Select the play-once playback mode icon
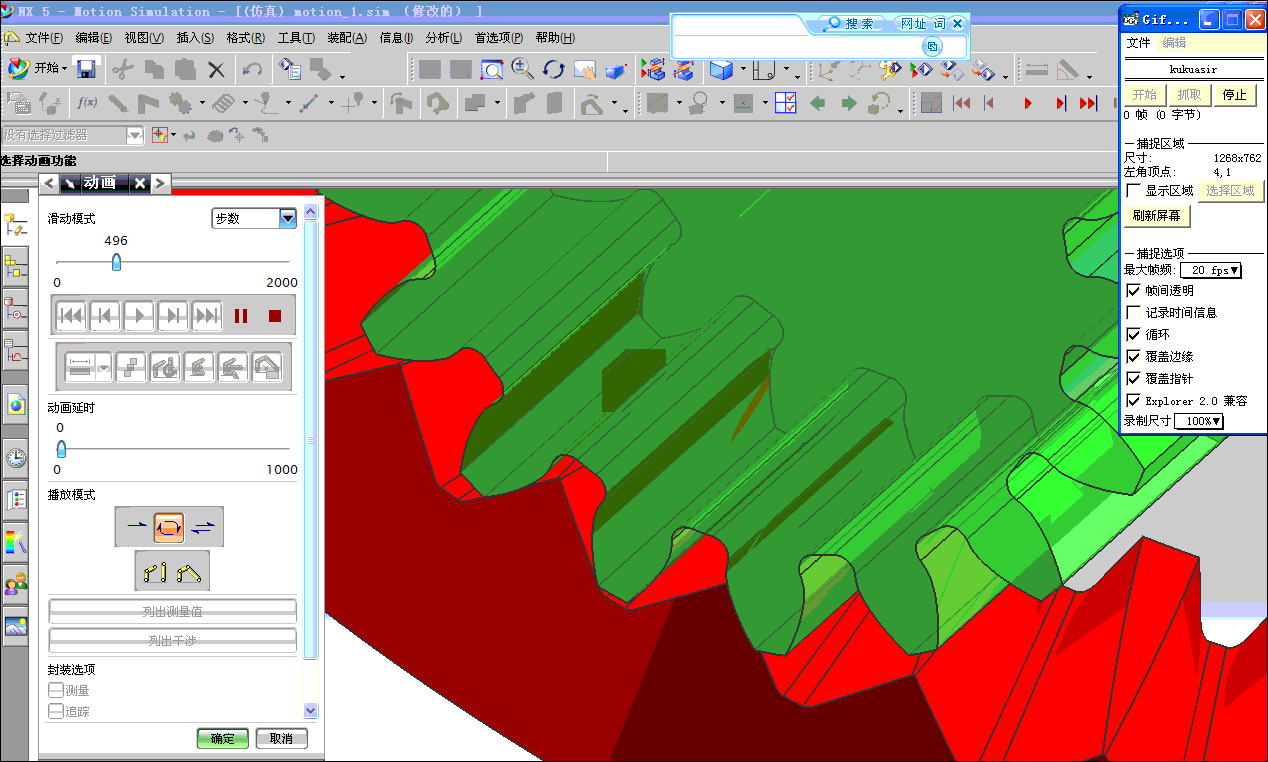This screenshot has height=762, width=1268. tap(136, 526)
